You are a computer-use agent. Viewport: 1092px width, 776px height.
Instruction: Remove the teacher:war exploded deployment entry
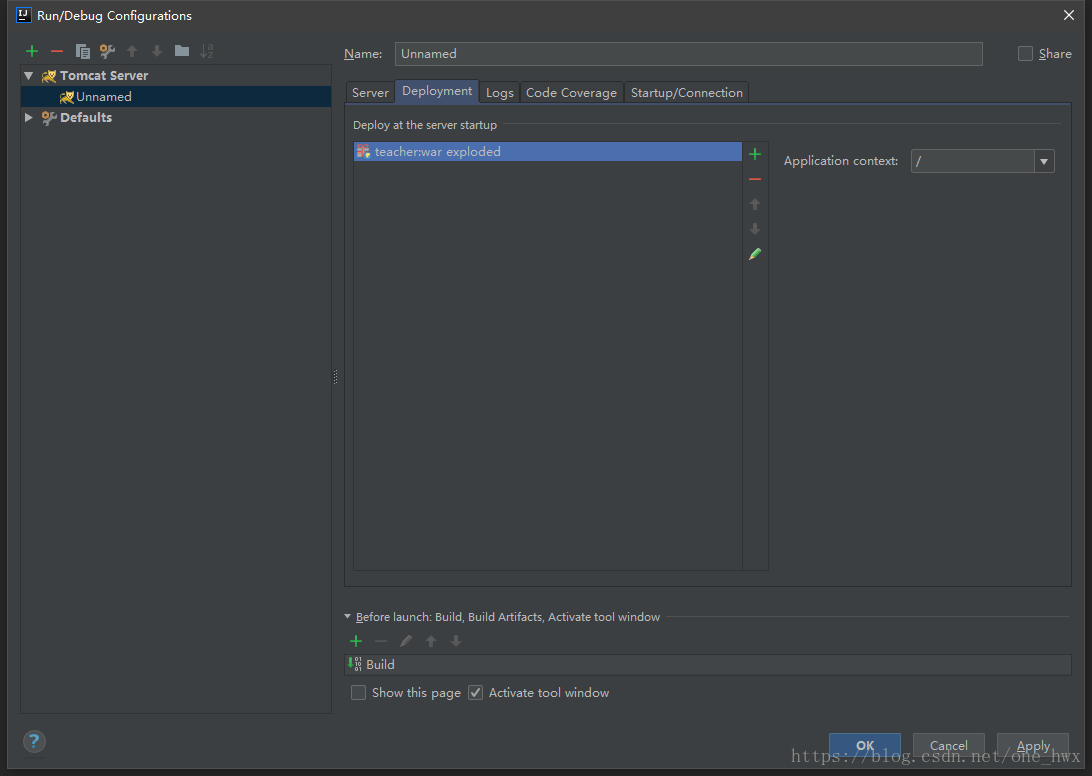coord(755,179)
